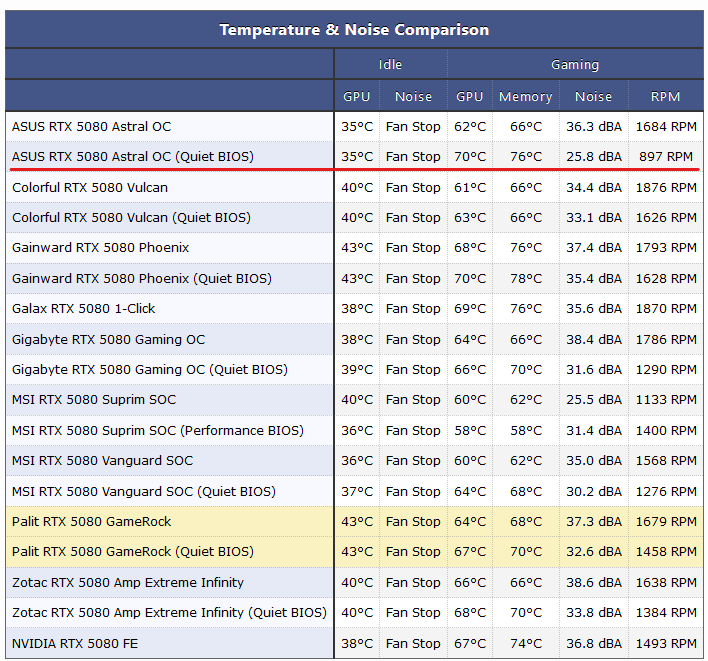Click the '37.4 dBA' noise value
The height and width of the screenshot is (661, 708).
pos(594,247)
